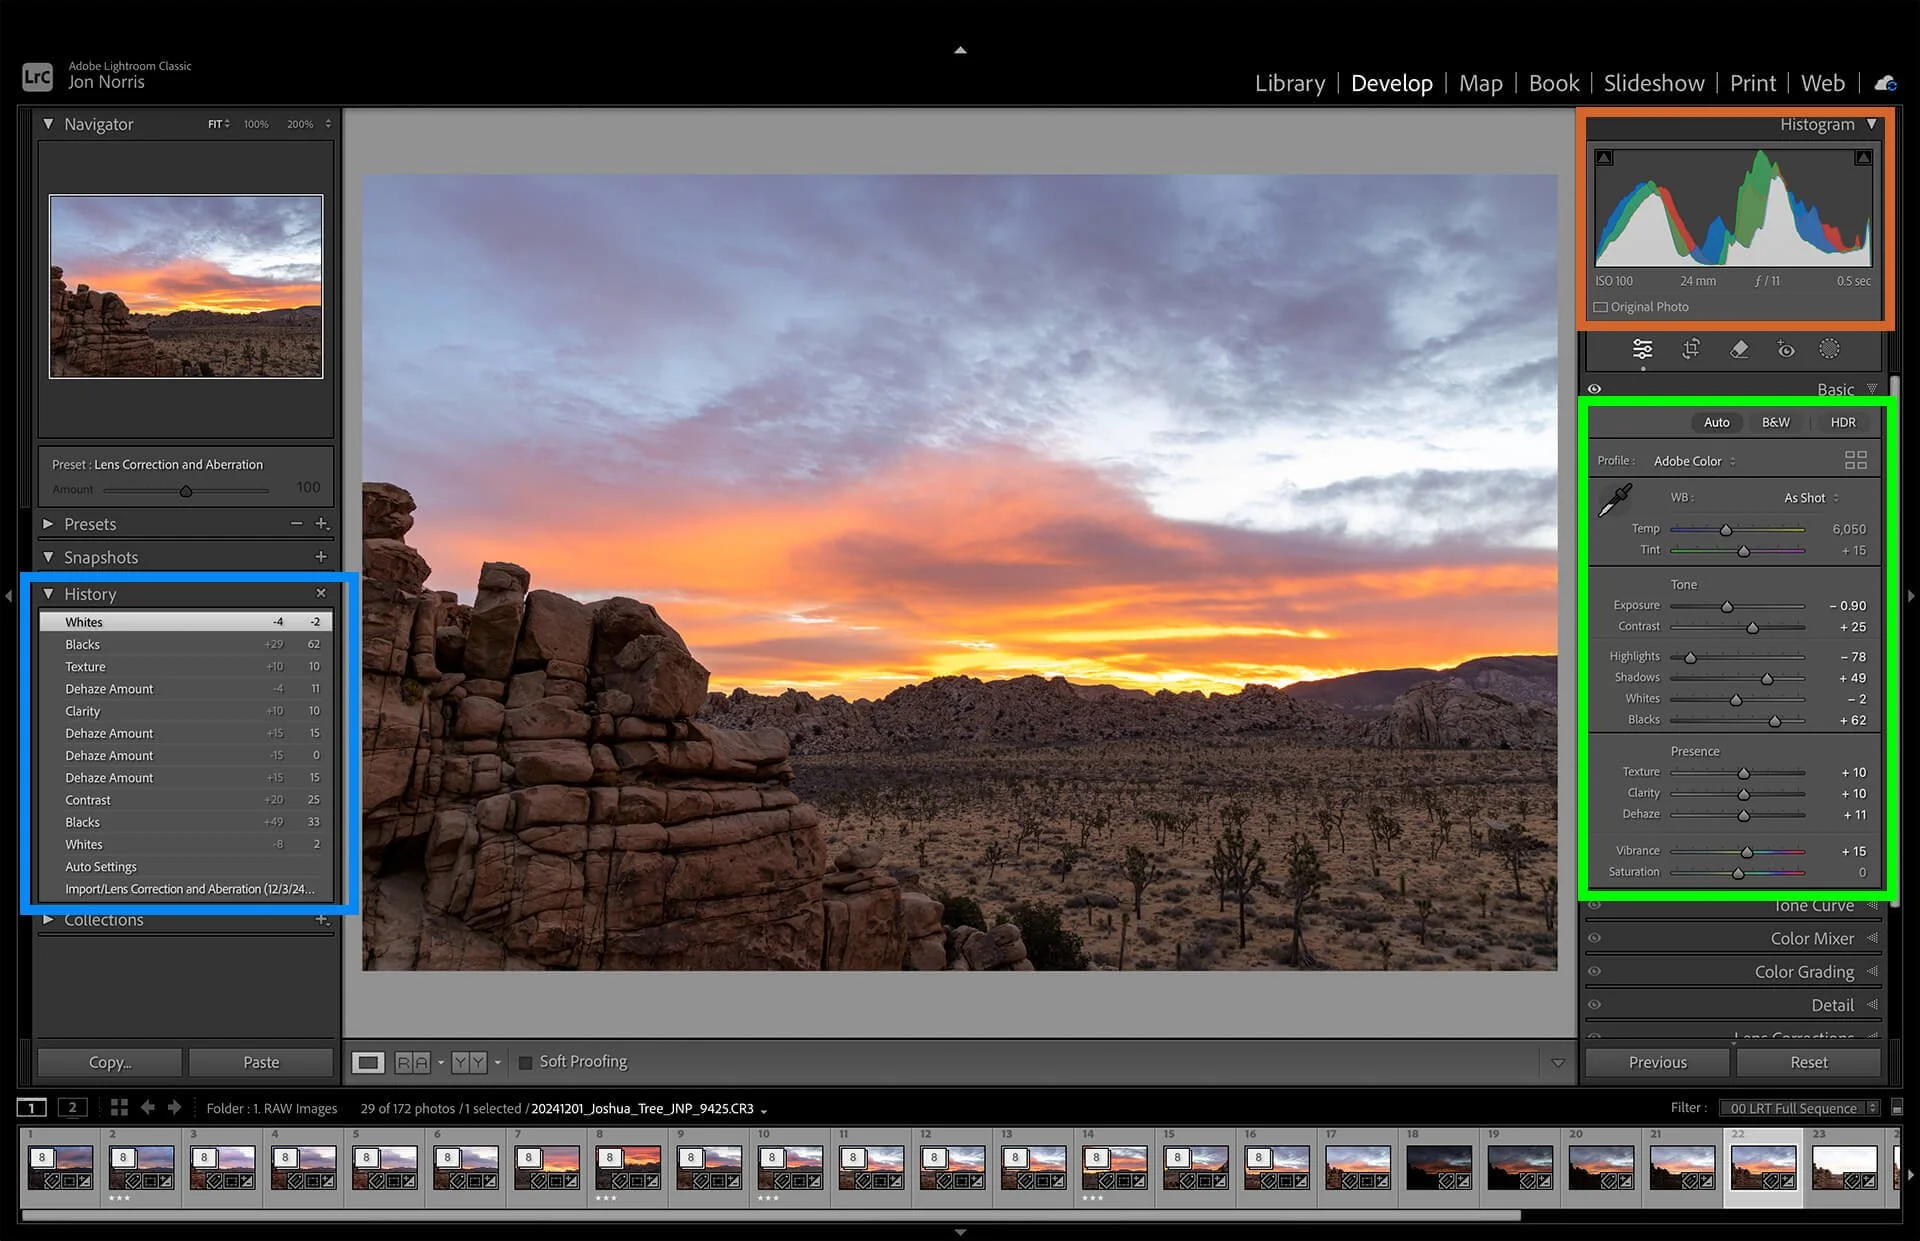Switch to the Library module
The height and width of the screenshot is (1241, 1920).
(x=1289, y=83)
